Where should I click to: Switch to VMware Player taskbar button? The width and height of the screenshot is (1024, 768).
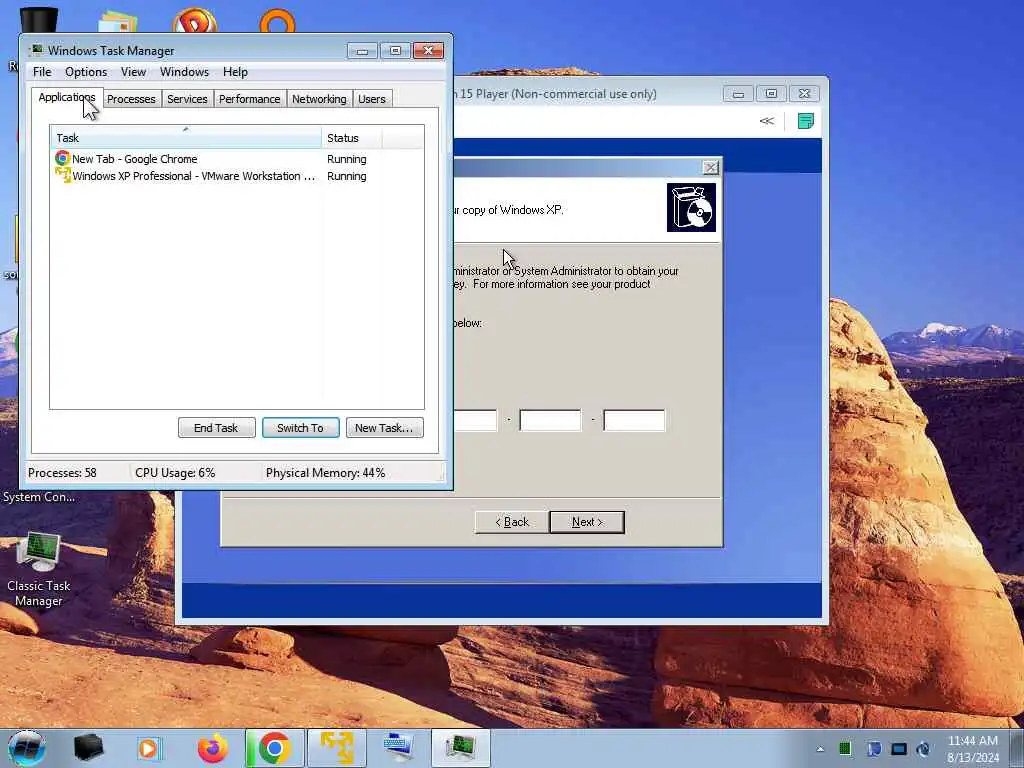point(336,748)
